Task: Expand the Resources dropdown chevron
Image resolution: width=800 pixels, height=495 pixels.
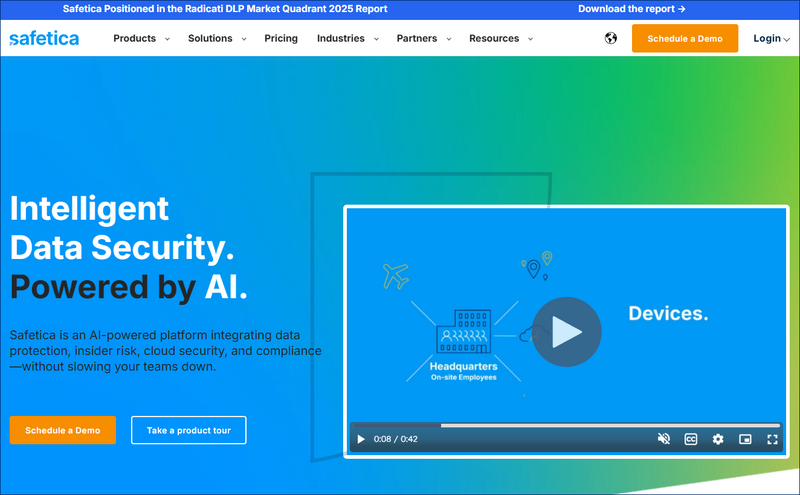Action: pos(530,39)
